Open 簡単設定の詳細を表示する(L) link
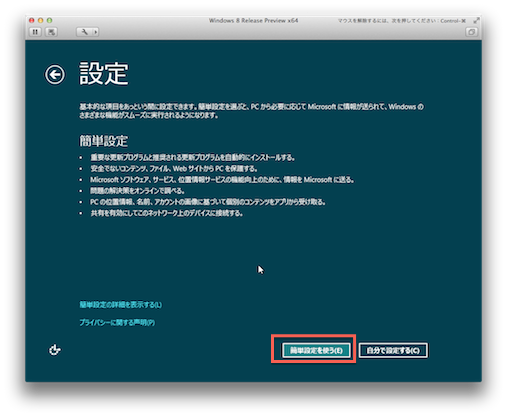Screen dimensions: 507x417 120,305
